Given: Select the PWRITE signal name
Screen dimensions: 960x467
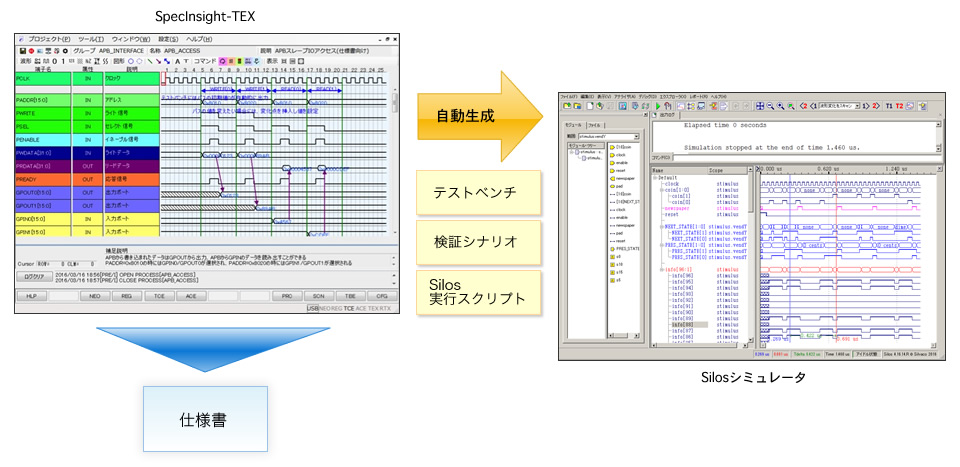Looking at the screenshot, I should point(43,113).
